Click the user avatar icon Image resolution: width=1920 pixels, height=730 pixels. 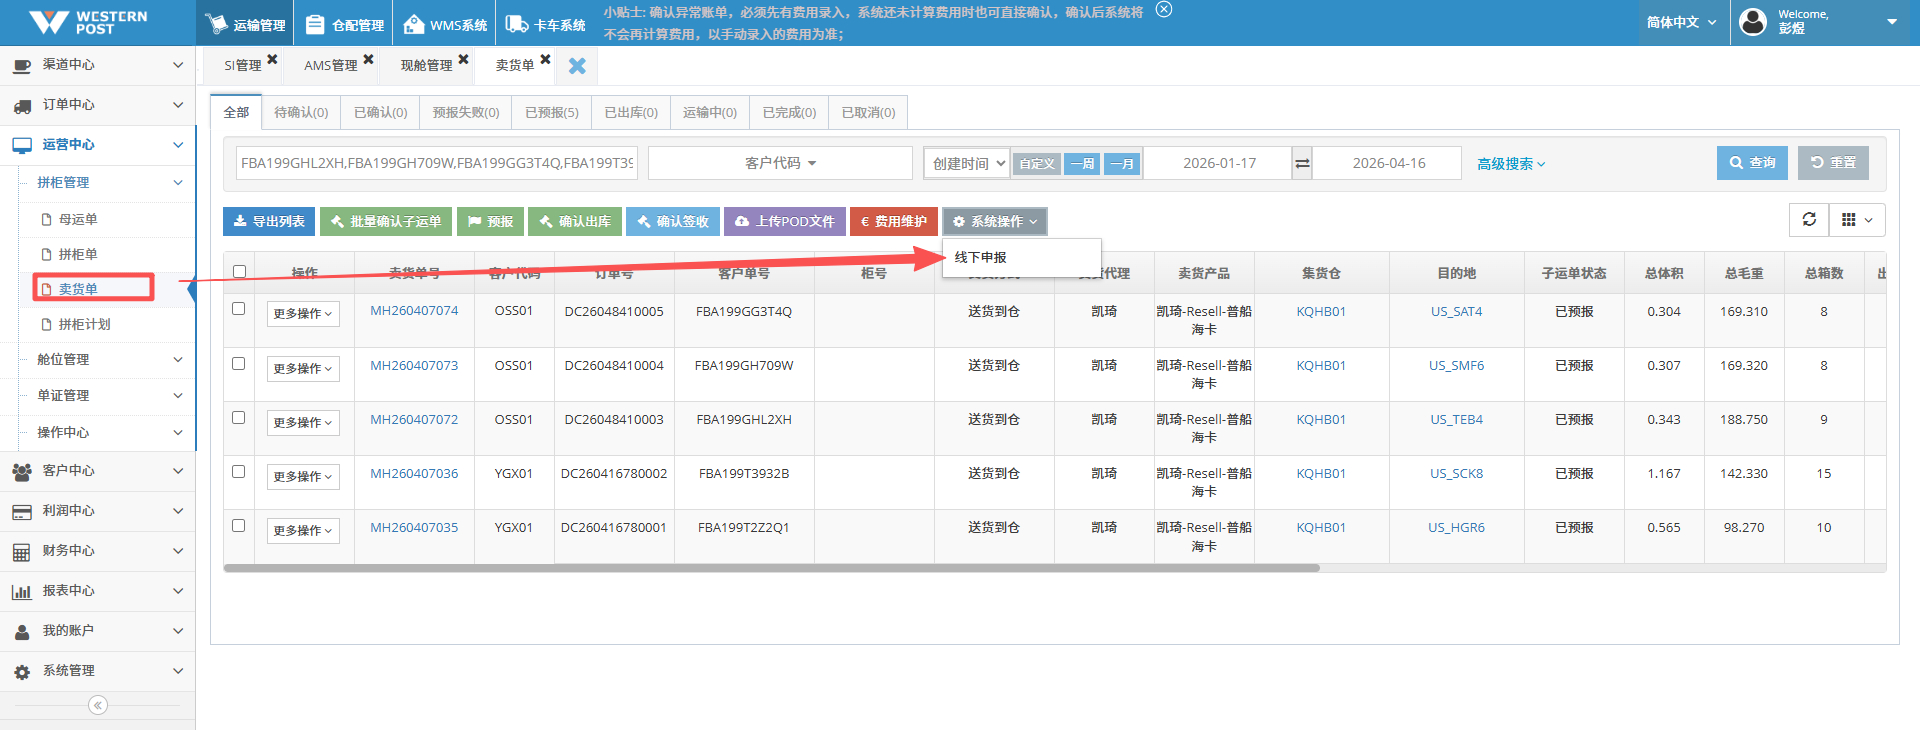pyautogui.click(x=1753, y=22)
